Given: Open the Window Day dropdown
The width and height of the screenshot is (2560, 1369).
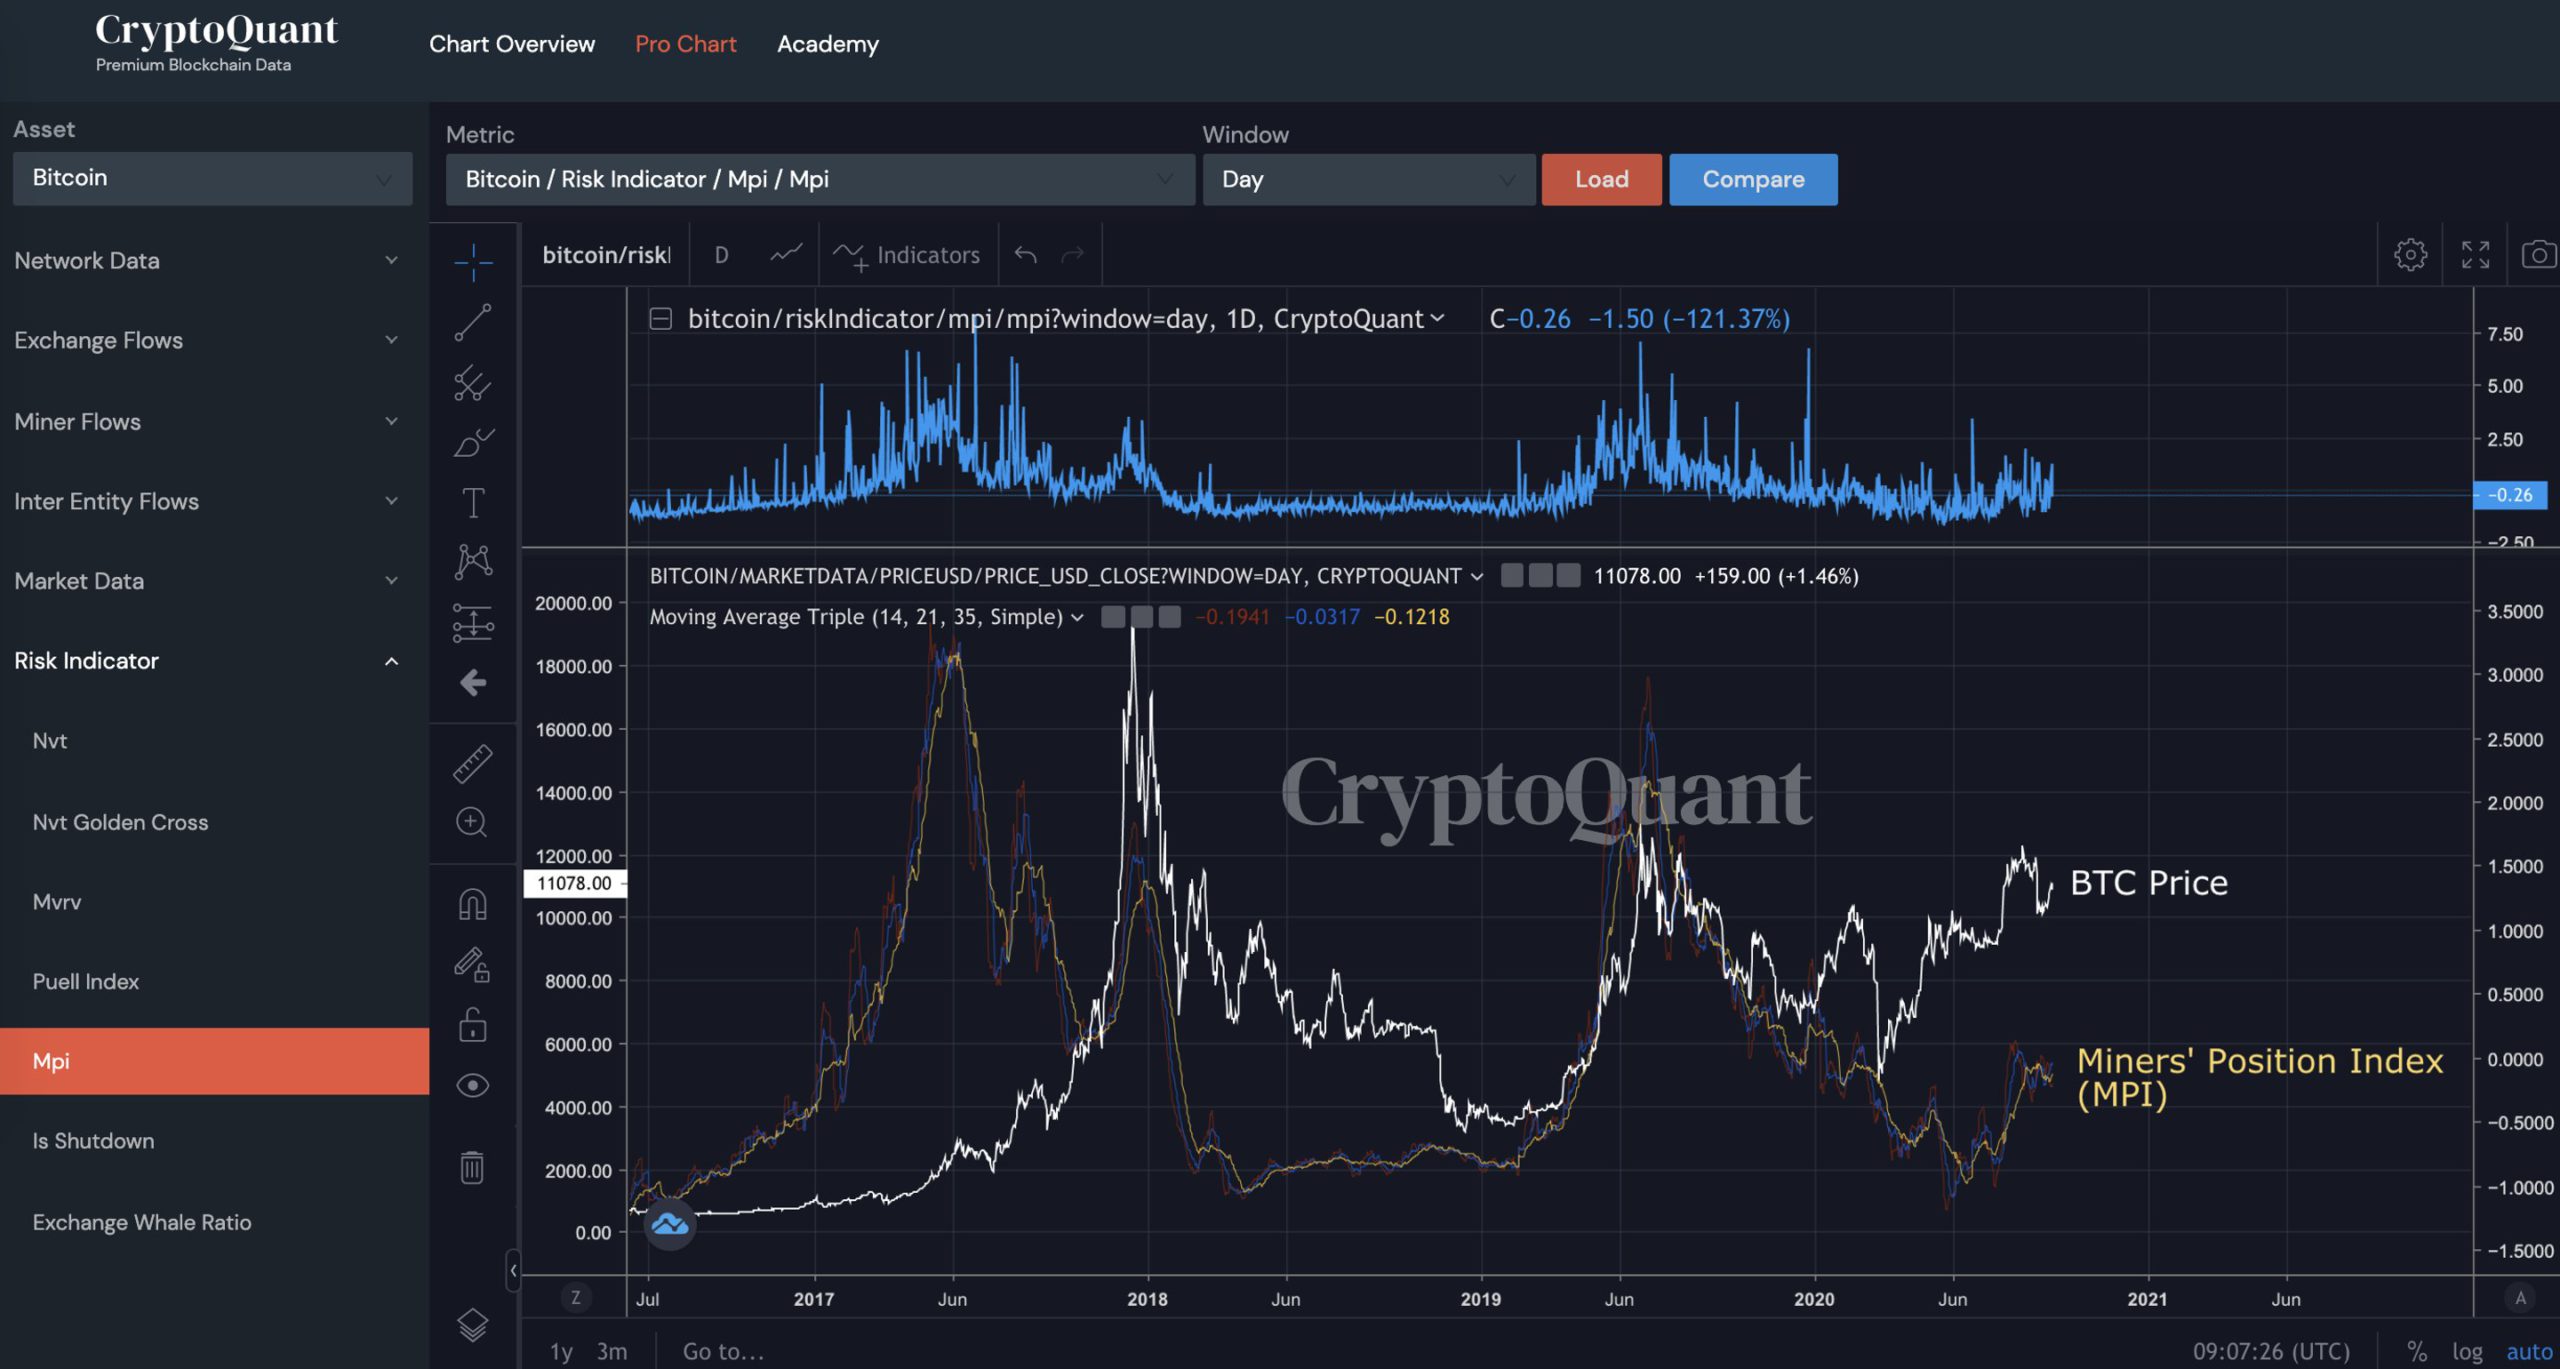Looking at the screenshot, I should point(1368,179).
